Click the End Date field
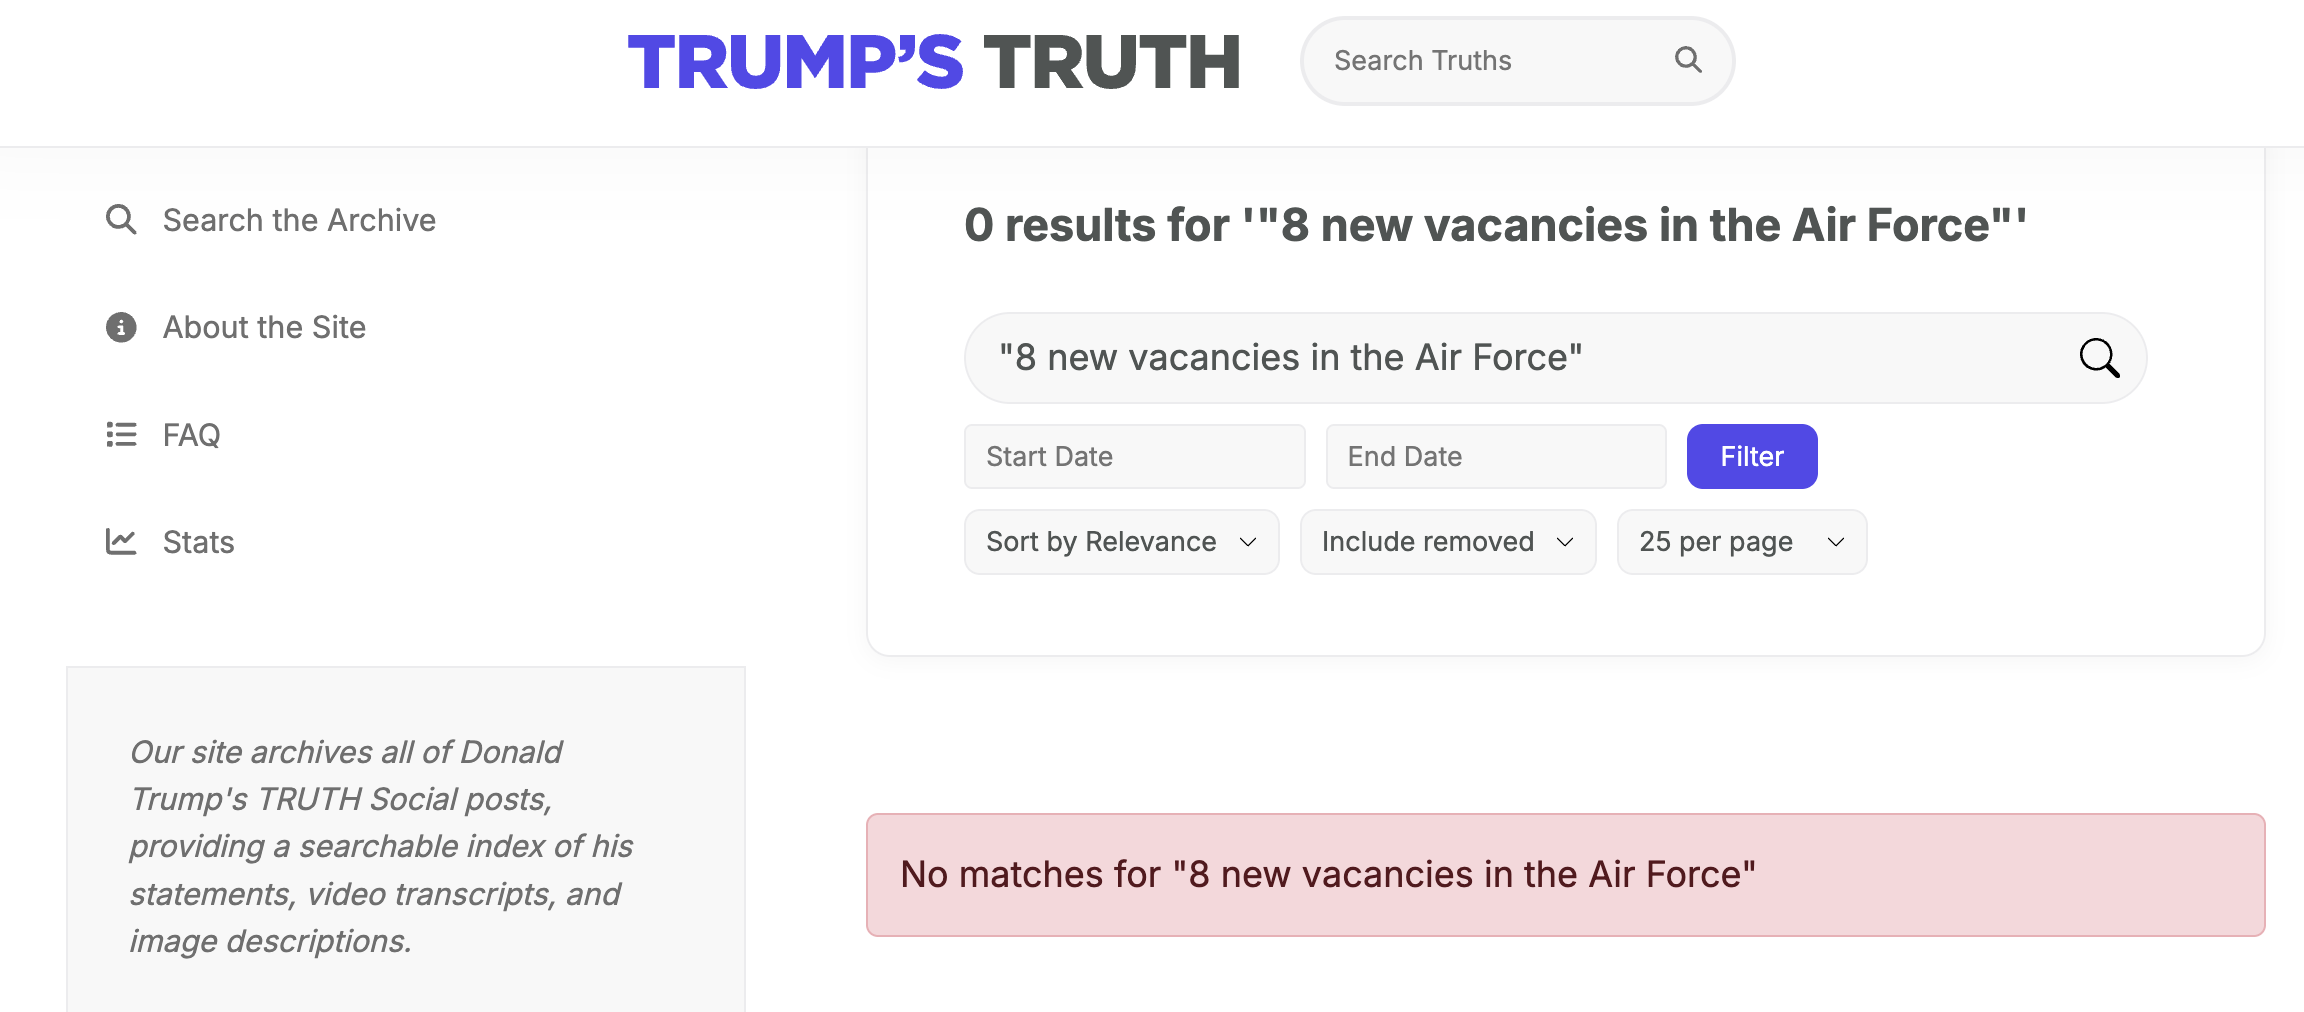This screenshot has width=2304, height=1012. point(1495,457)
